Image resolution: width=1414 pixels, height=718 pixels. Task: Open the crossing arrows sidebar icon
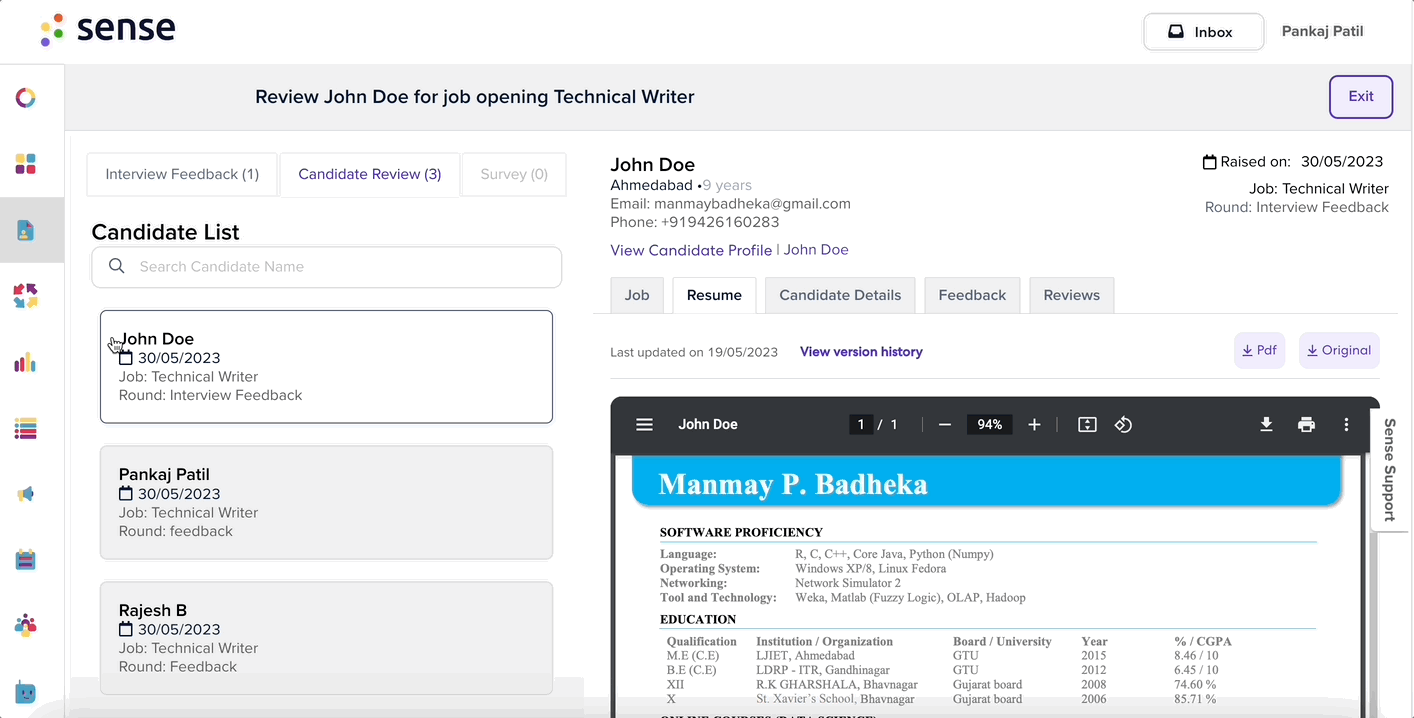[x=26, y=296]
